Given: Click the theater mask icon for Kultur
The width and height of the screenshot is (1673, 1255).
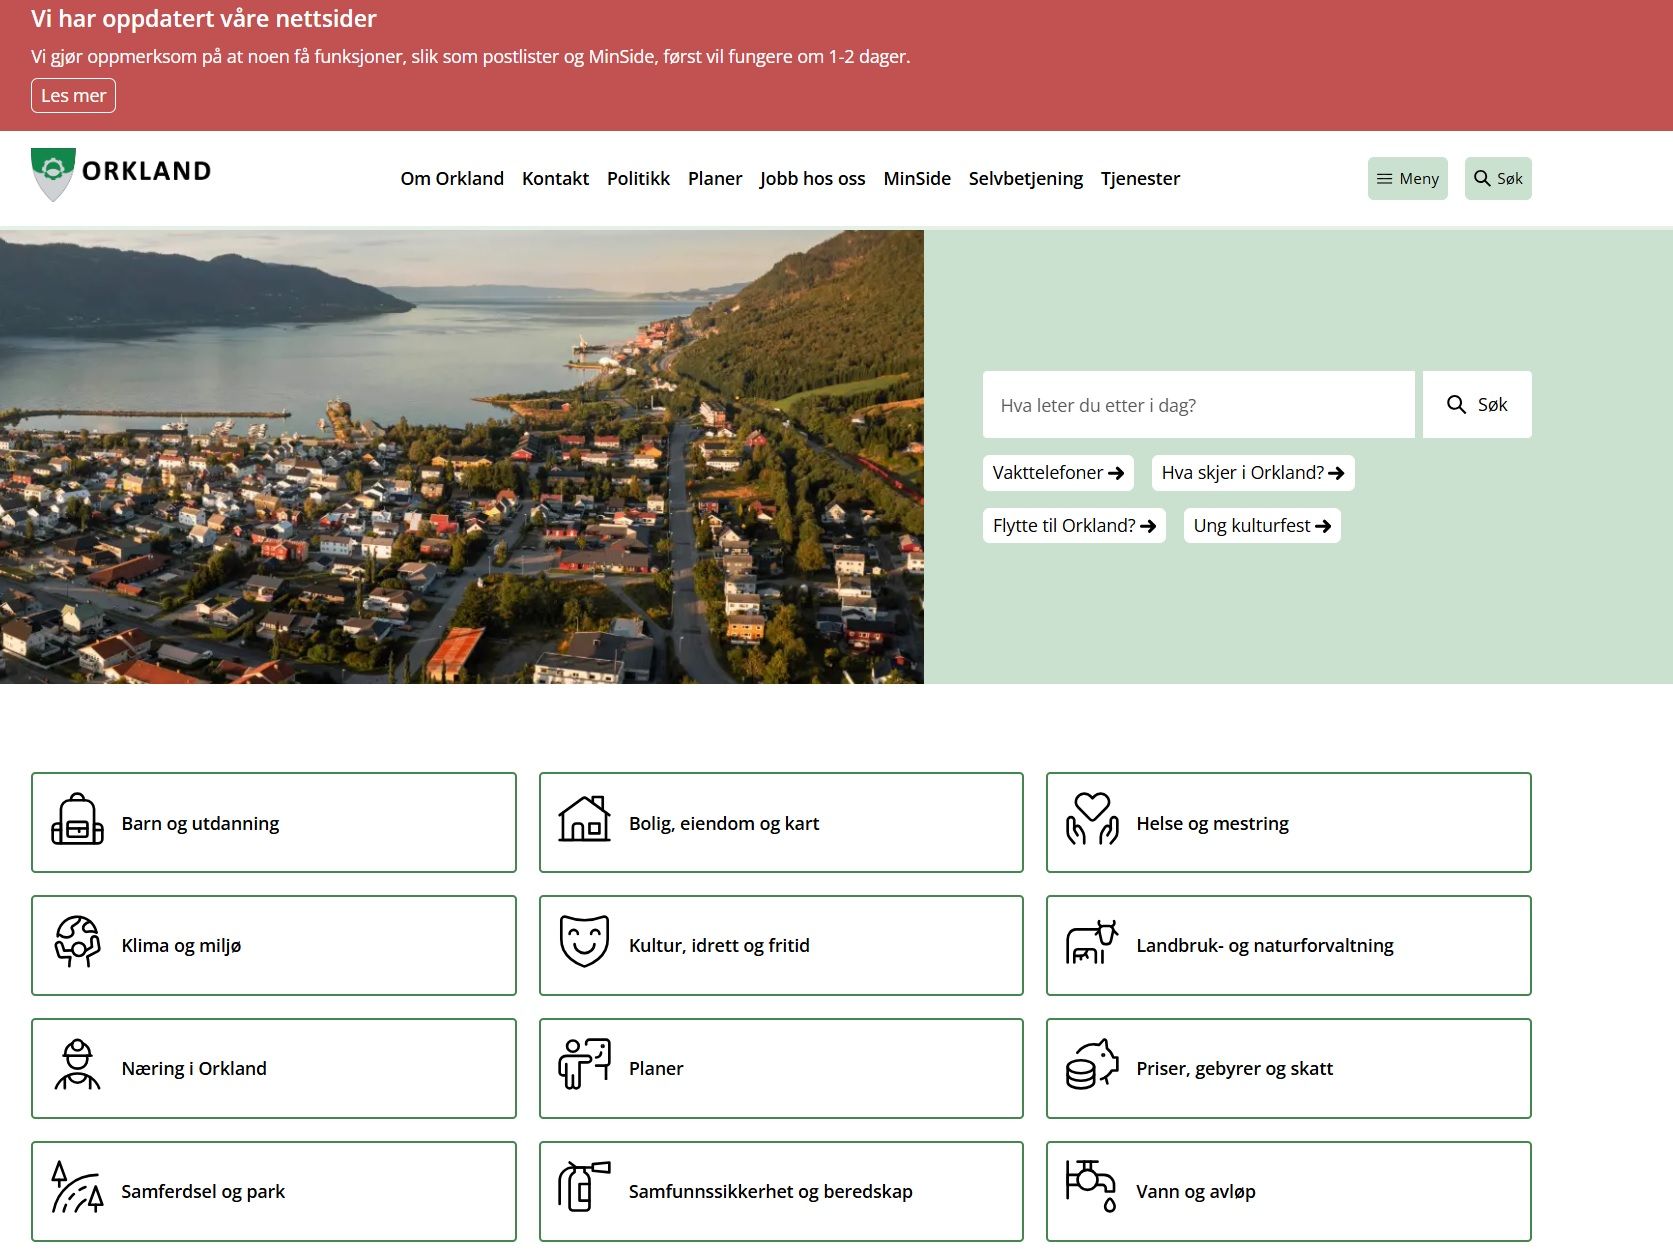Looking at the screenshot, I should click(x=584, y=942).
